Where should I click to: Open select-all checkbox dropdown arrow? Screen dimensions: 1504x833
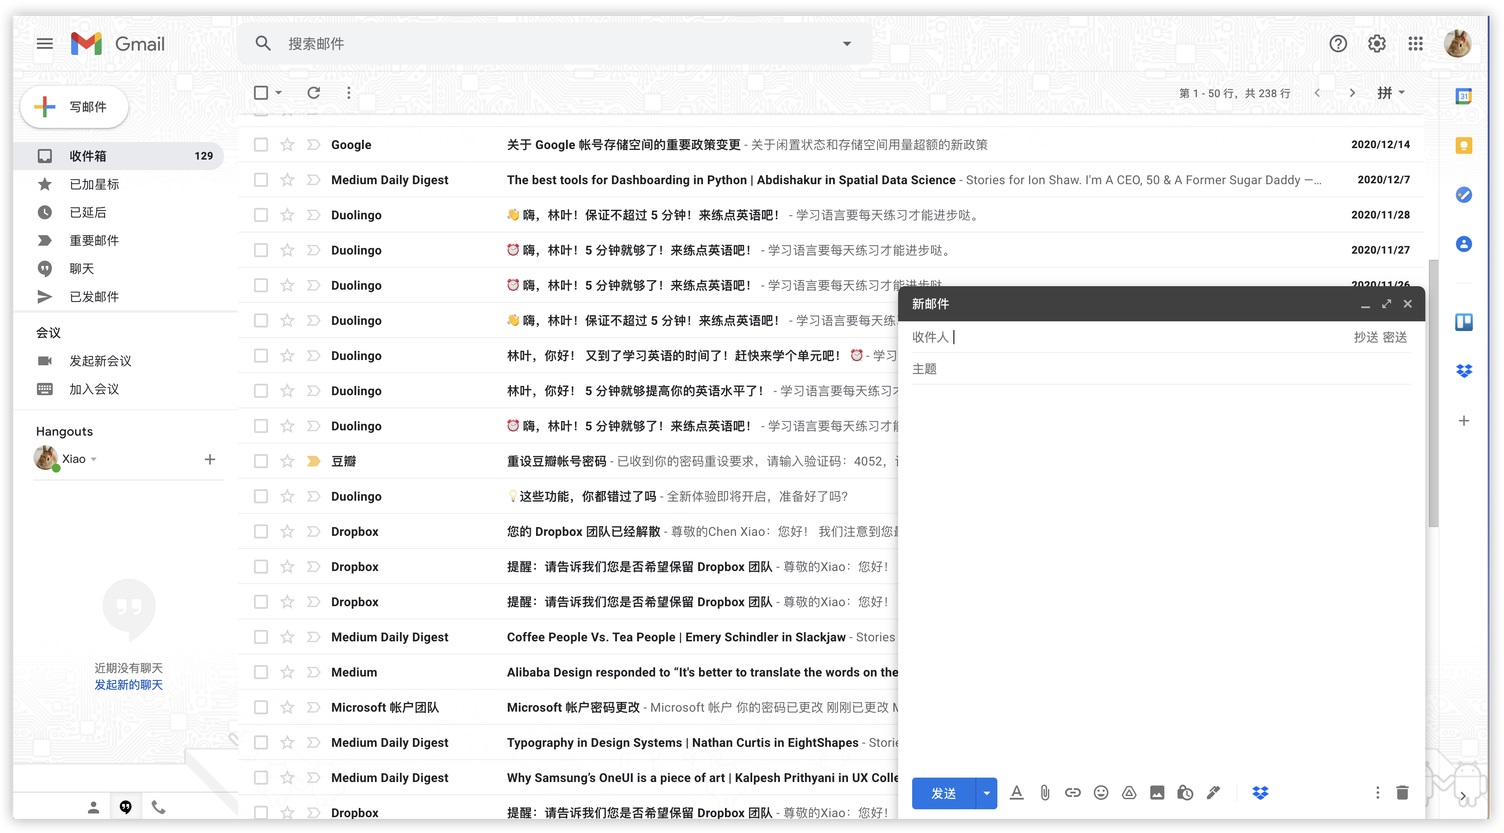(279, 93)
